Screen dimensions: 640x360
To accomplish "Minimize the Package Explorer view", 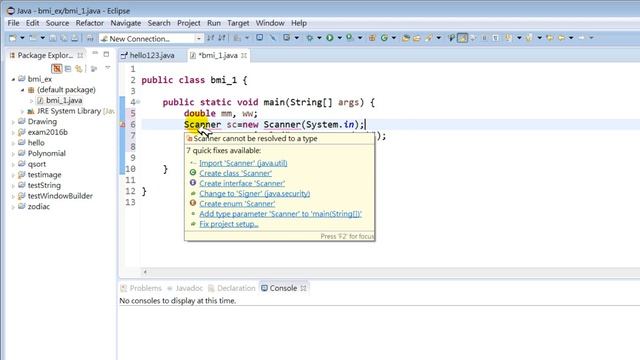I will (95, 54).
